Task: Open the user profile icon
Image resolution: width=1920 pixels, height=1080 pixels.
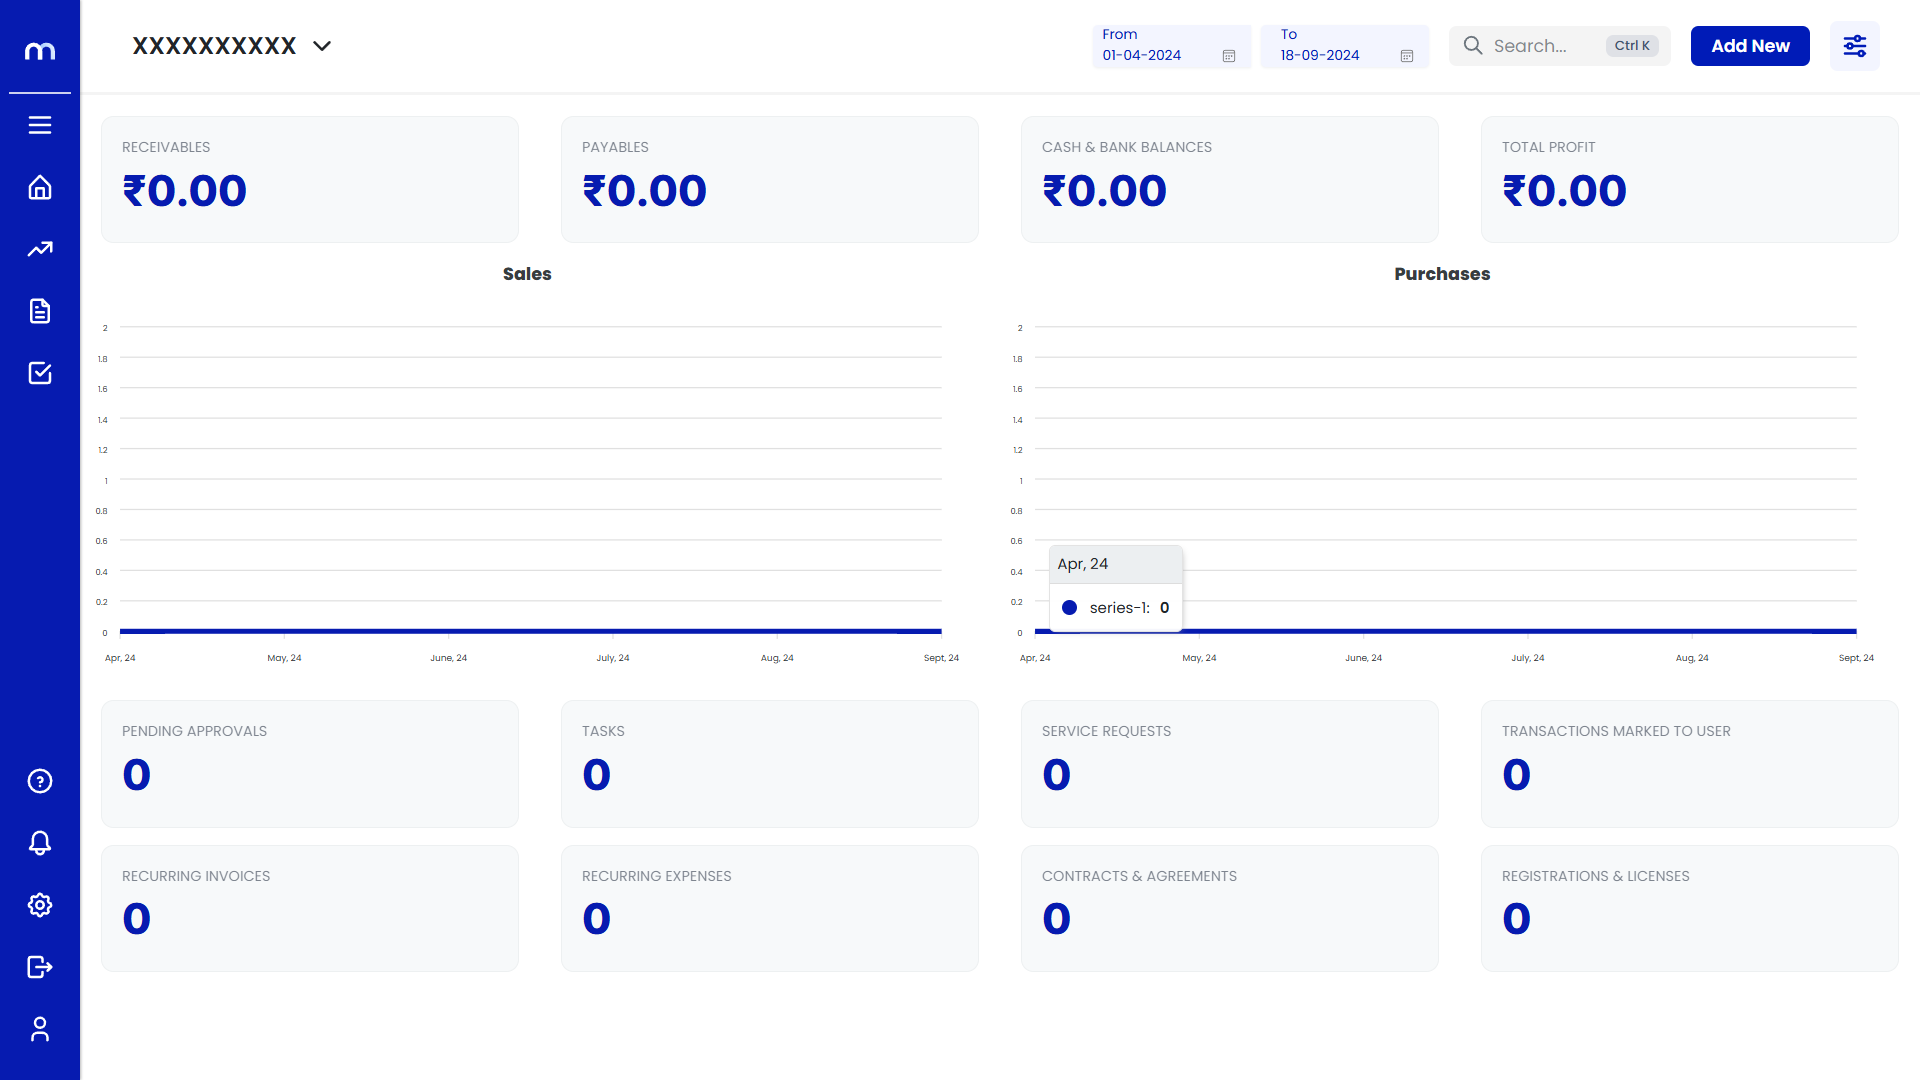Action: coord(40,1029)
